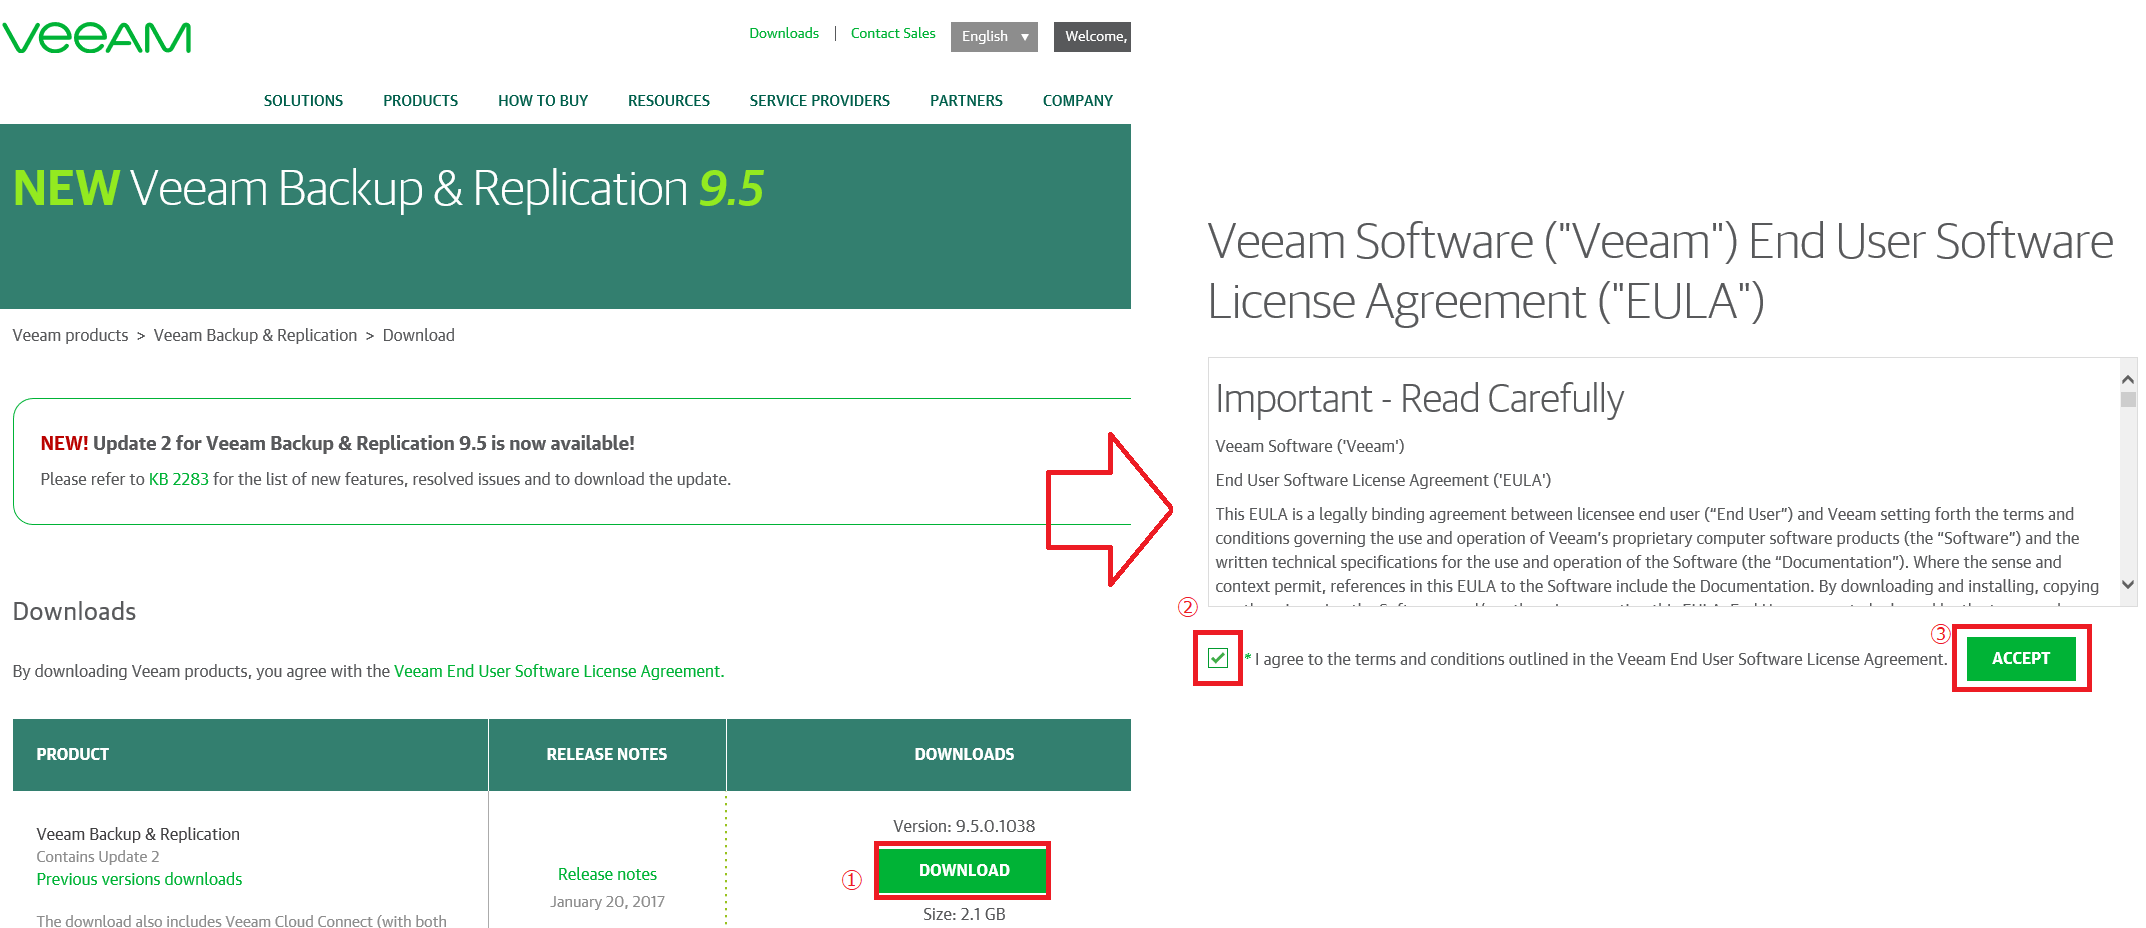Image resolution: width=2146 pixels, height=928 pixels.
Task: Open the PRODUCTS menu
Action: (420, 101)
